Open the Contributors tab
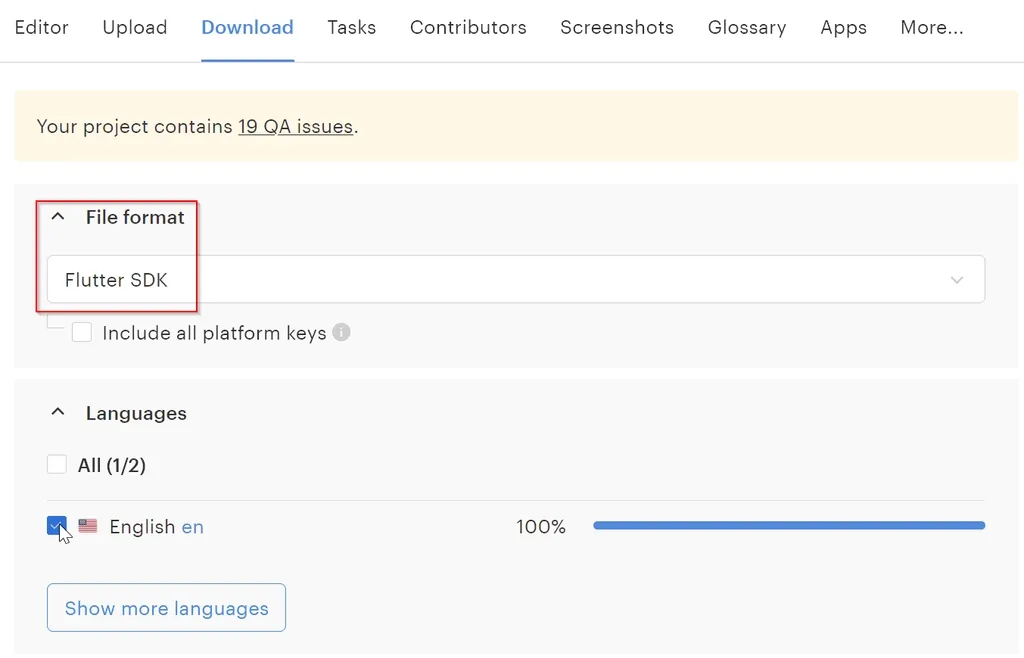1024x658 pixels. click(468, 28)
